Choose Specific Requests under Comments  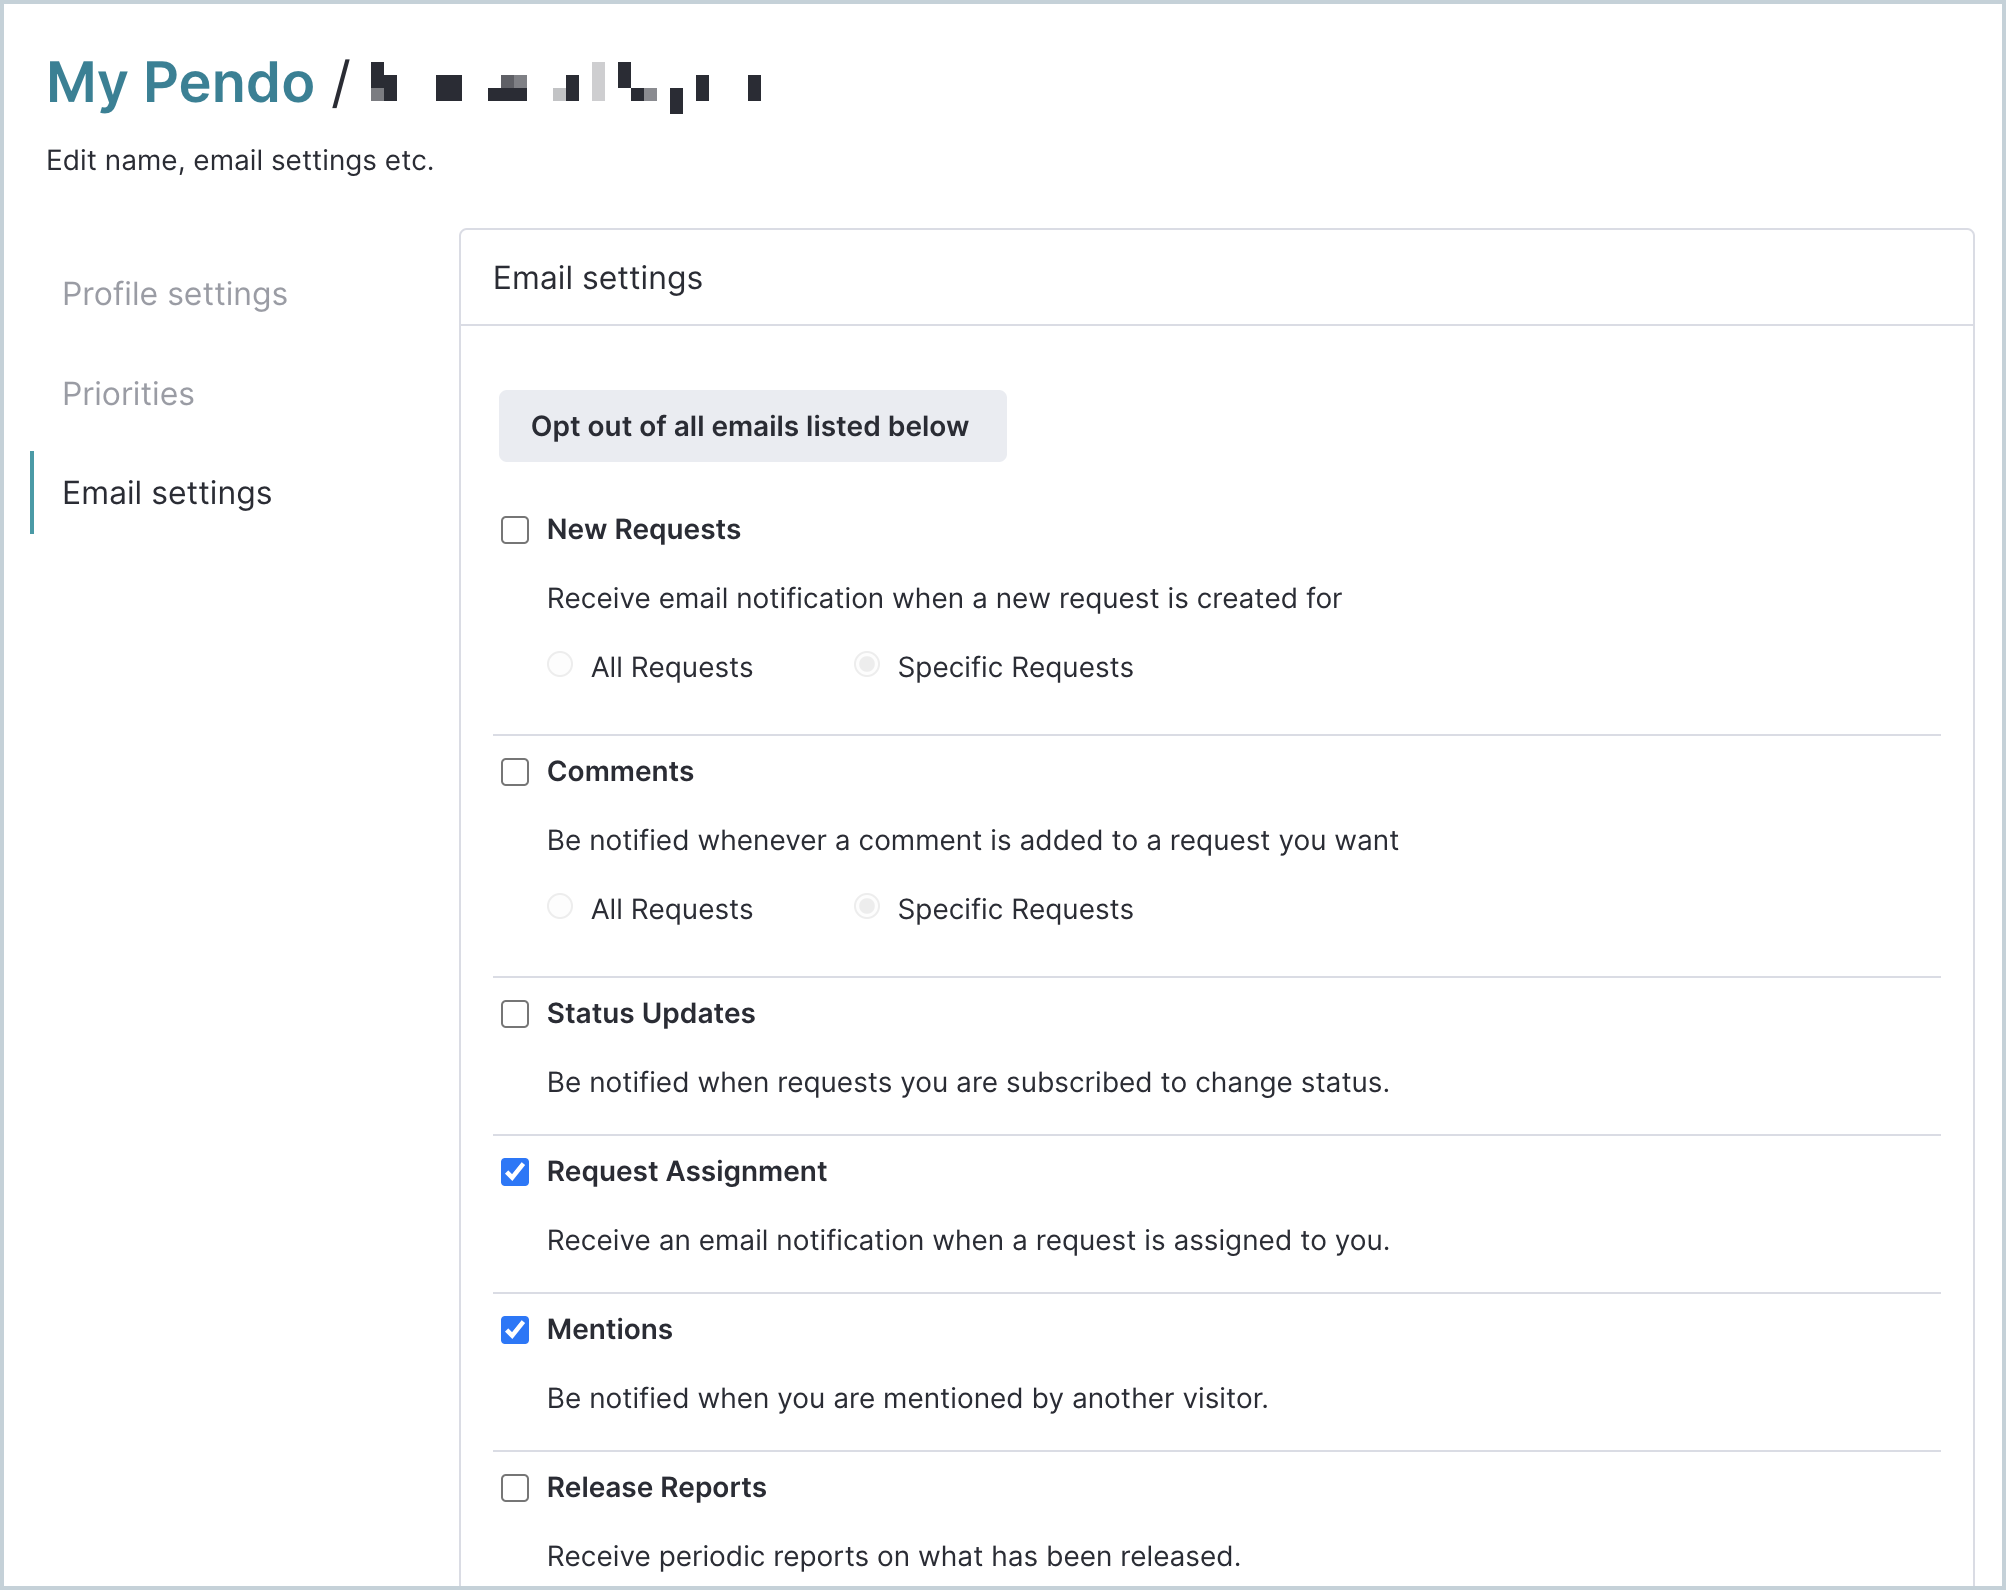(x=867, y=907)
